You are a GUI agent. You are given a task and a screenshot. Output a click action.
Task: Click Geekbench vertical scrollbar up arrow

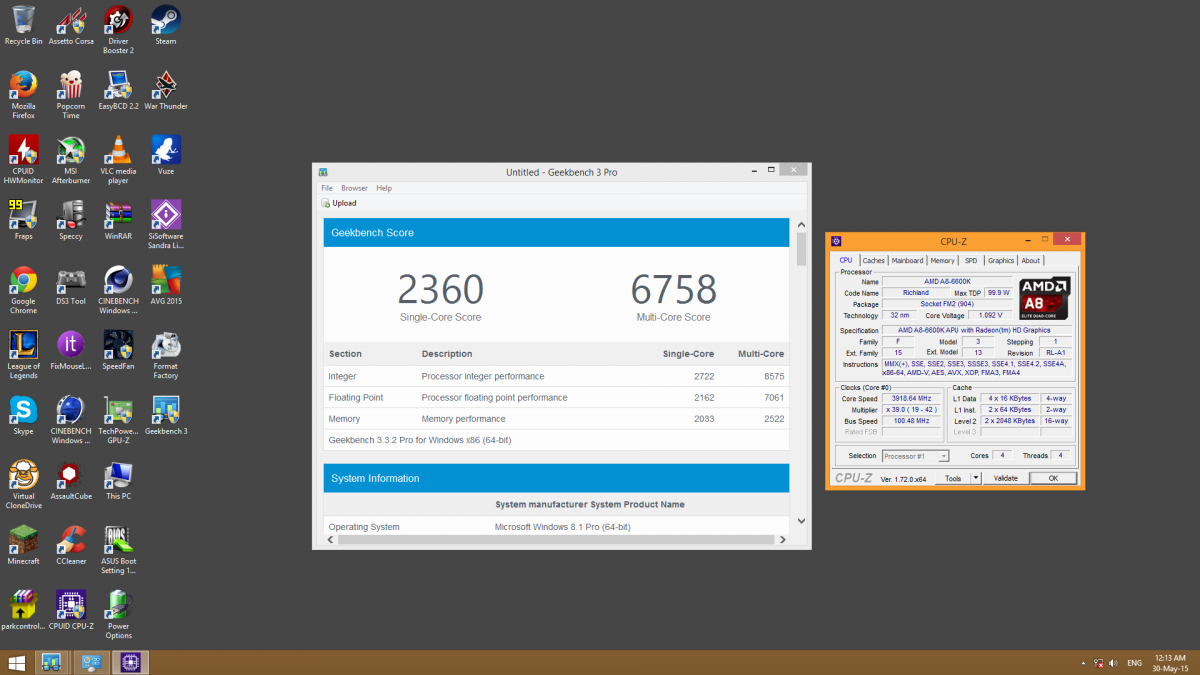801,226
